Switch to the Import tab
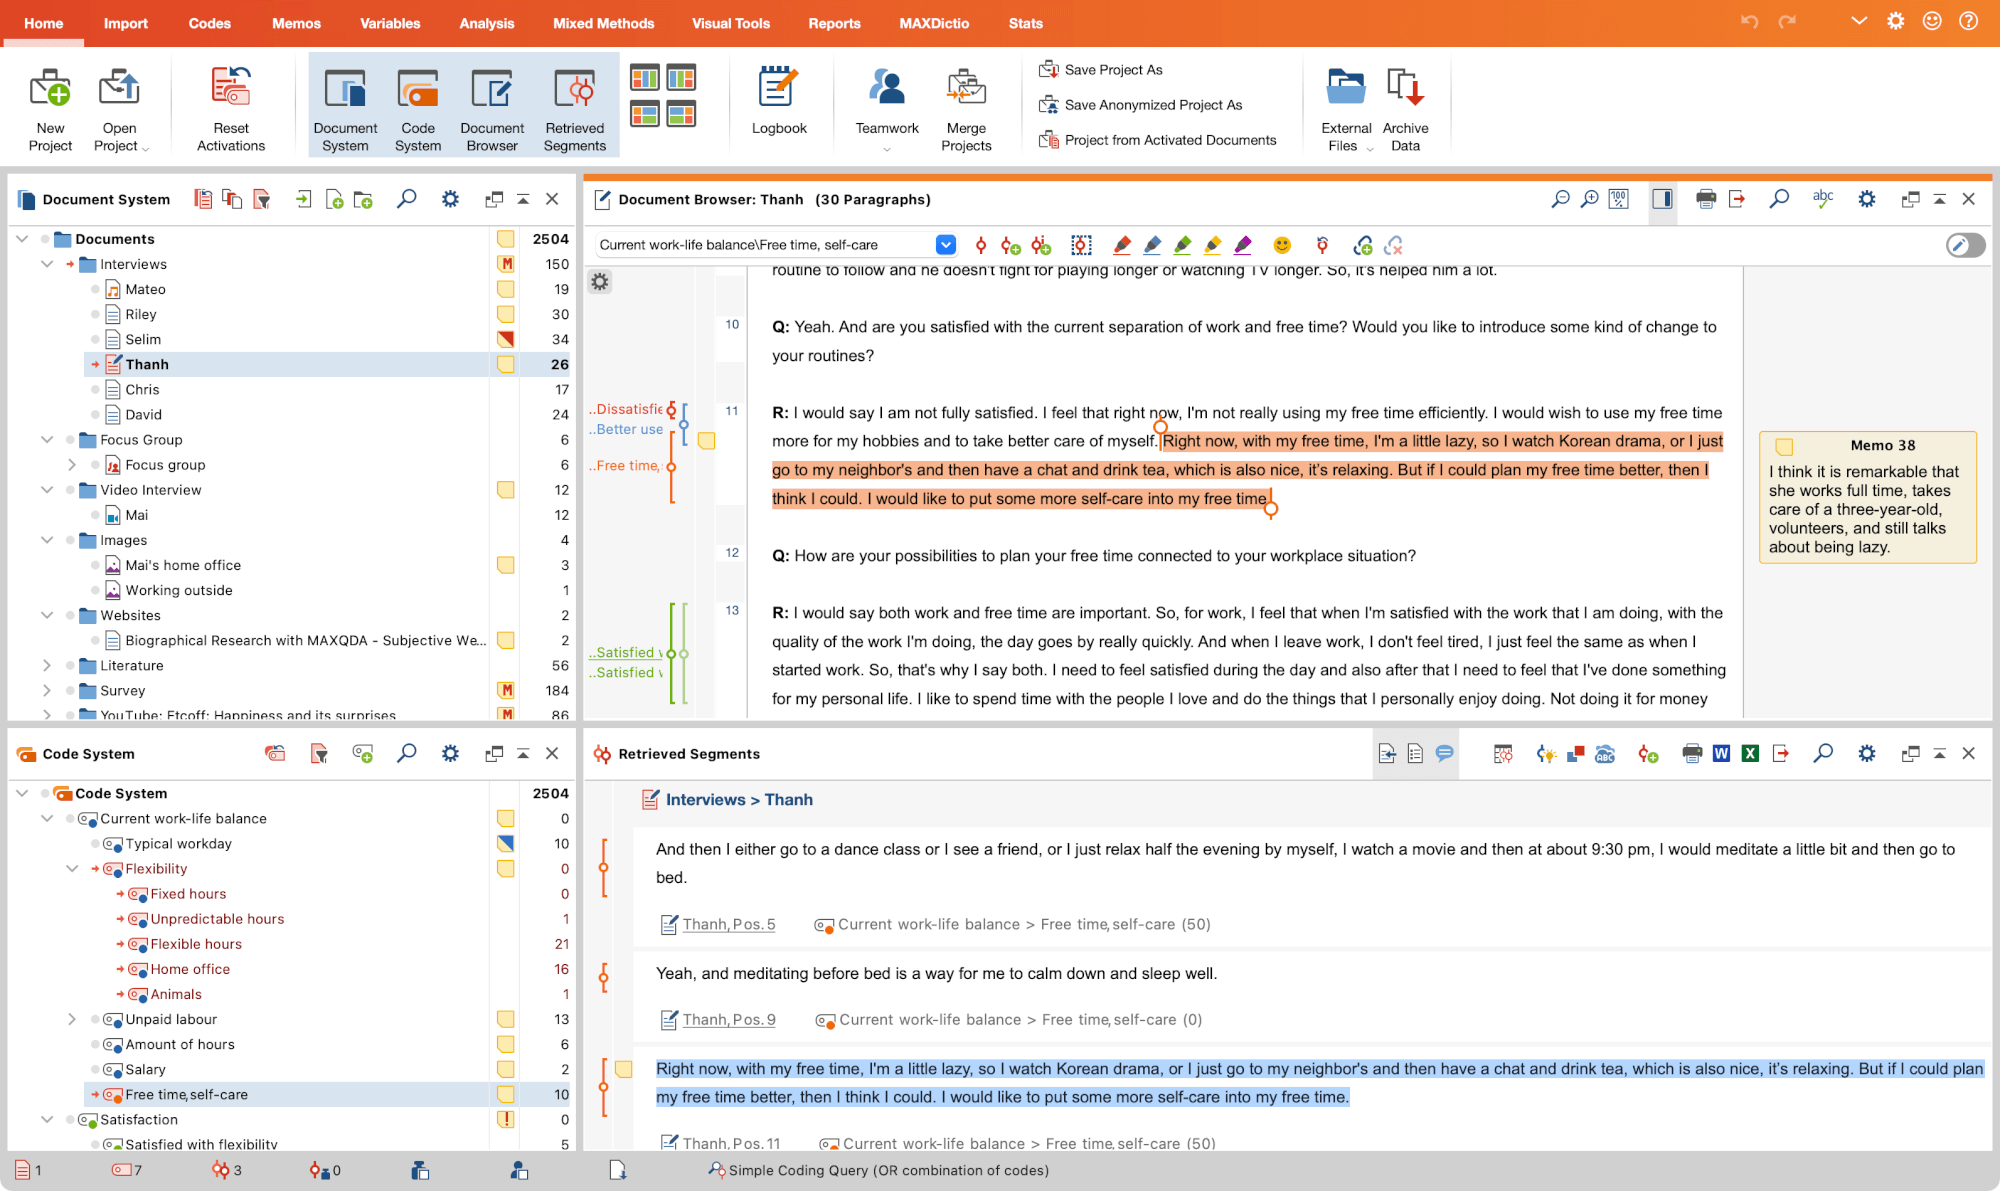 click(x=126, y=23)
